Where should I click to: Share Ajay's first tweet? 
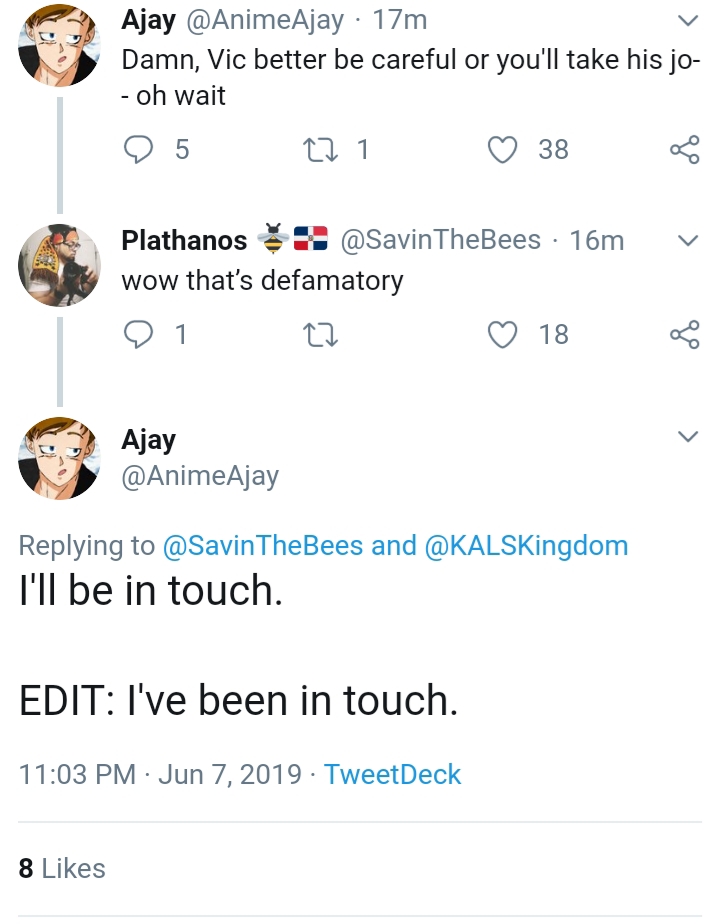click(685, 149)
